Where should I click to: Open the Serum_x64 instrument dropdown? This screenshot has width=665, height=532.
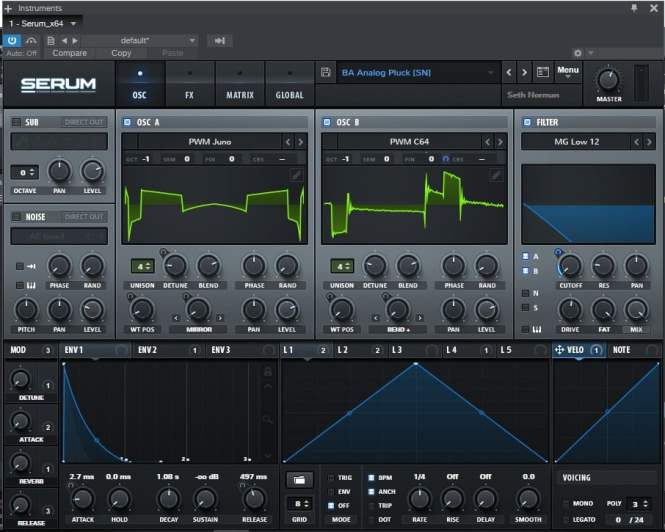(x=73, y=23)
